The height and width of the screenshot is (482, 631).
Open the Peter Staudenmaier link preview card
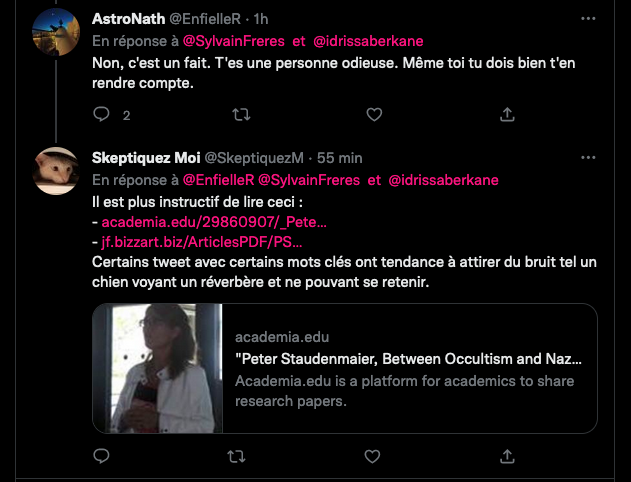(345, 368)
